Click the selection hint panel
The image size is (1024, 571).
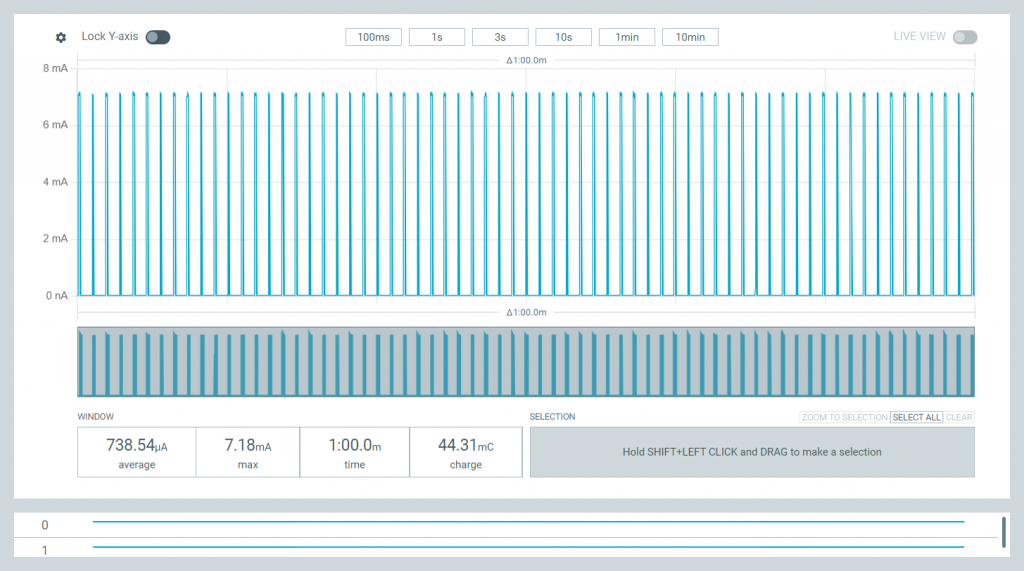tap(752, 452)
